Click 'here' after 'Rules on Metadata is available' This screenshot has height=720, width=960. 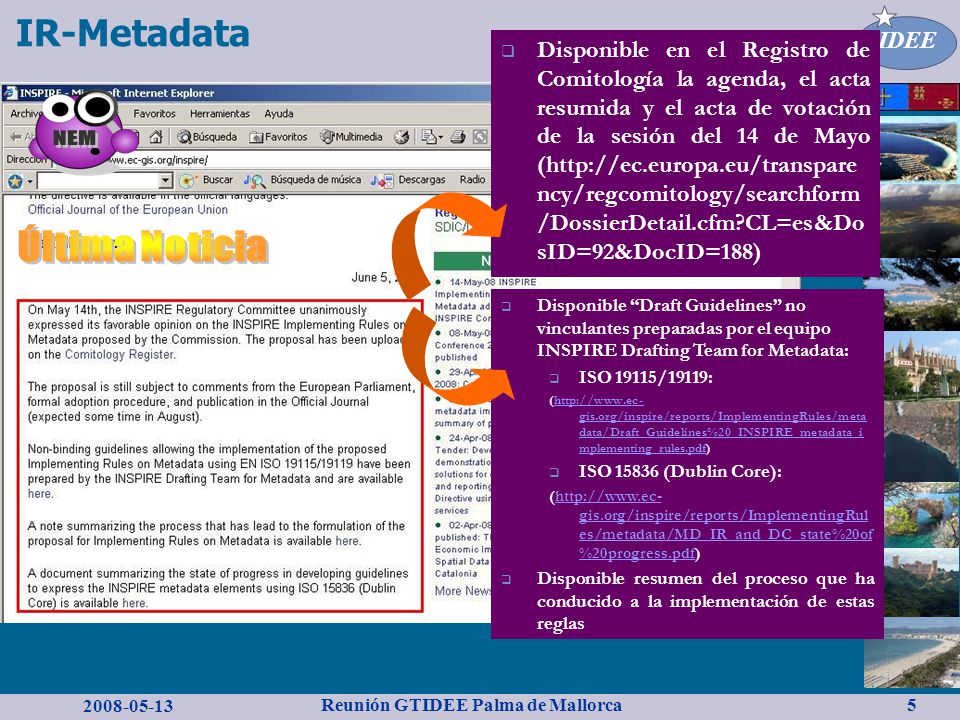coord(347,541)
